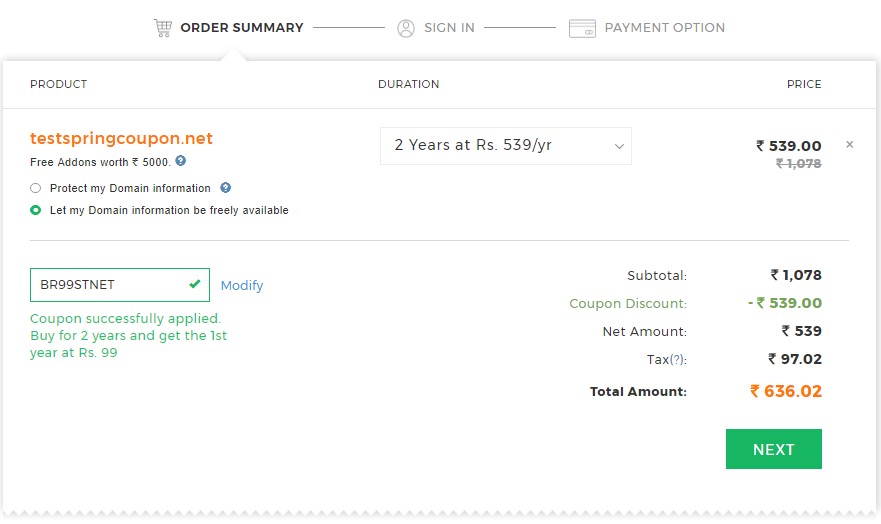Go to the Order Summary step

(242, 28)
